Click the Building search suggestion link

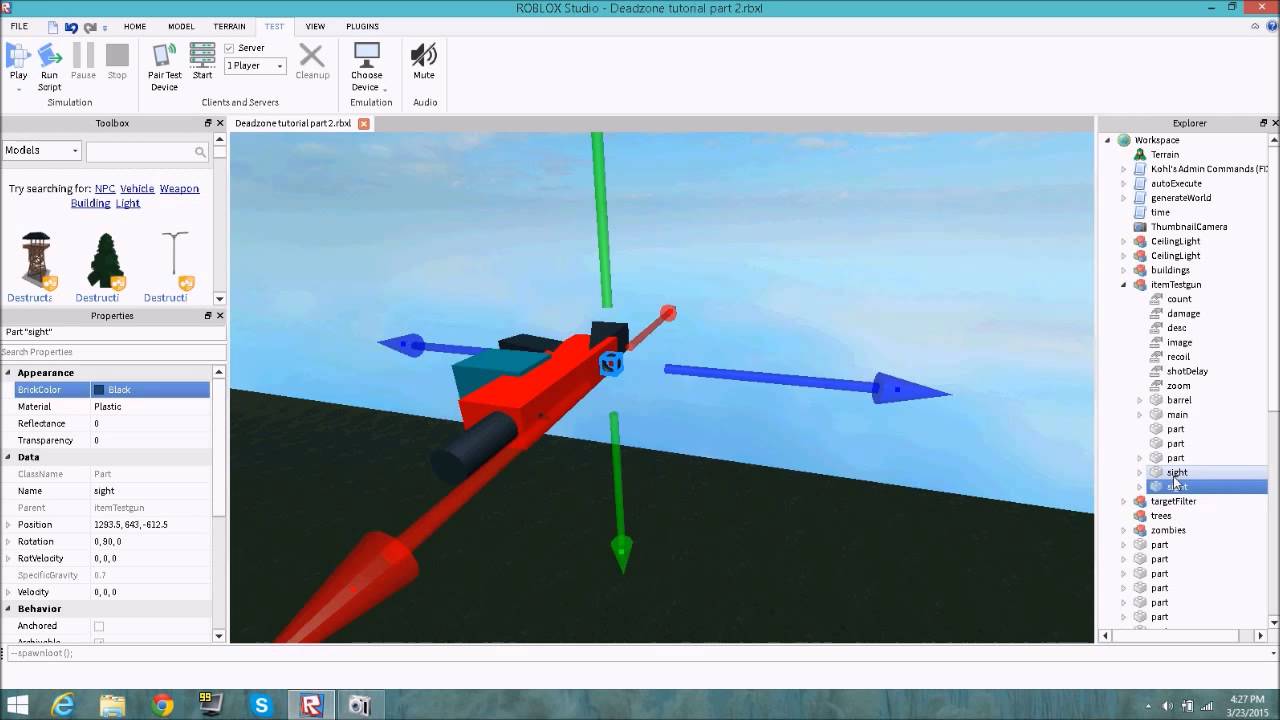pyautogui.click(x=90, y=203)
